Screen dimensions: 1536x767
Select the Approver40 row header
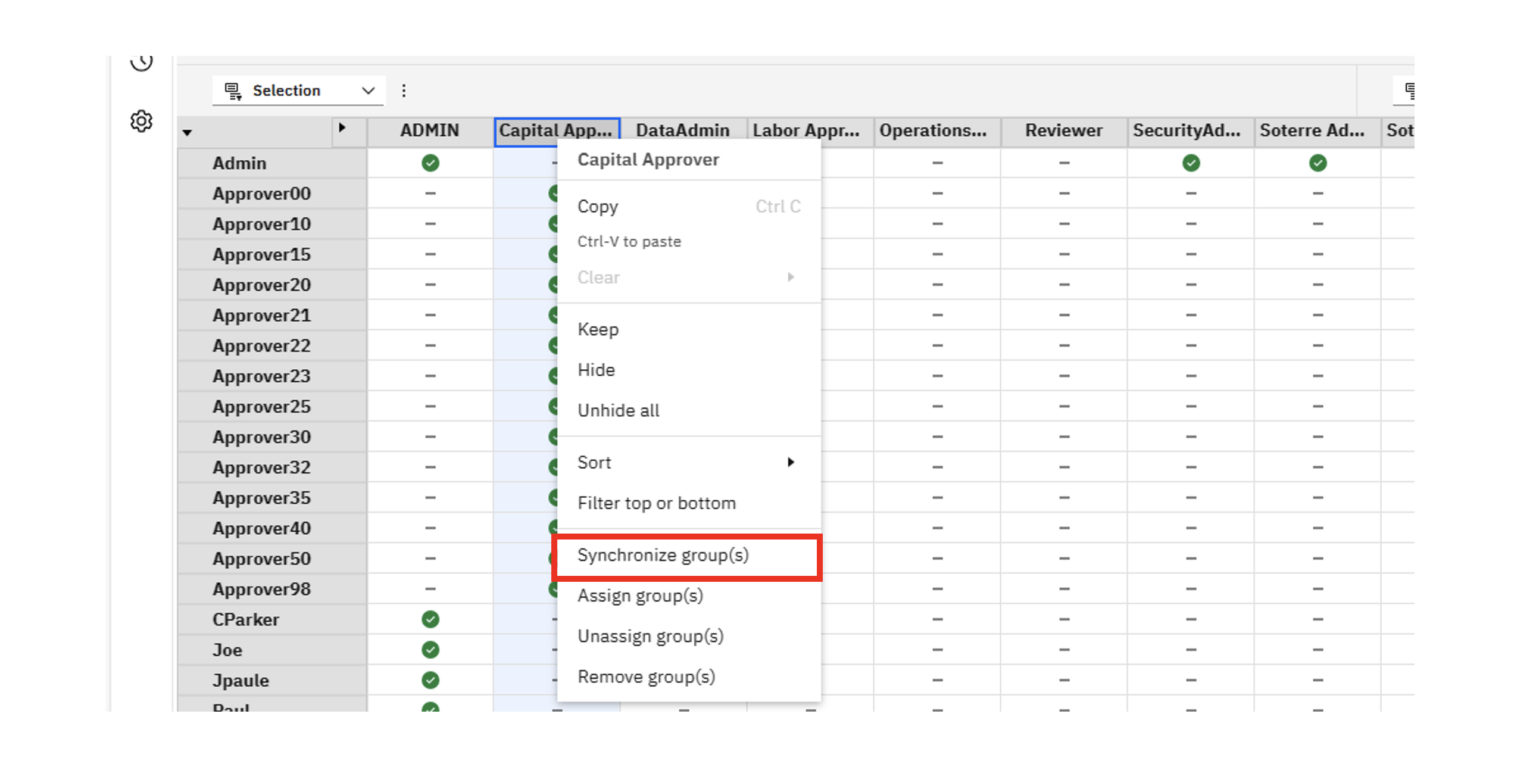(272, 529)
